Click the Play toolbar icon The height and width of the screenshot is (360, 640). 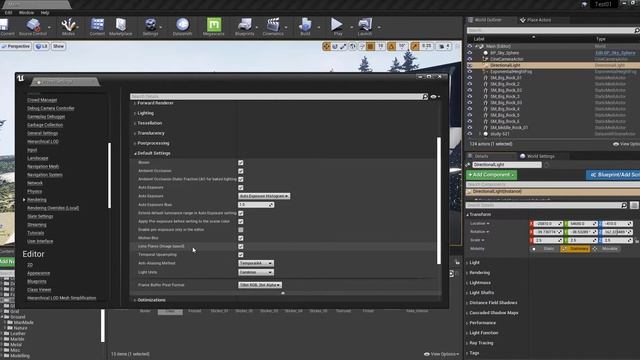337,27
